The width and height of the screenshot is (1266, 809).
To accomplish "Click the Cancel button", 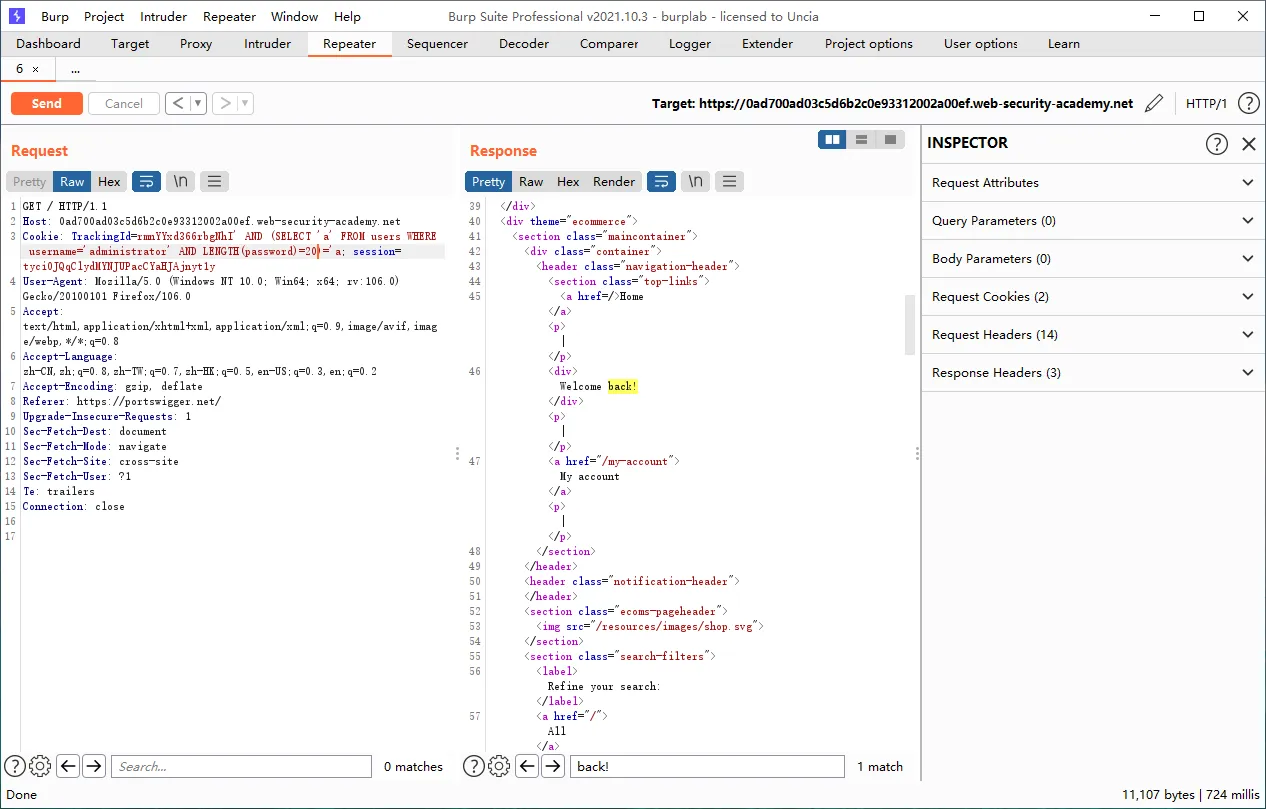I will [x=124, y=103].
